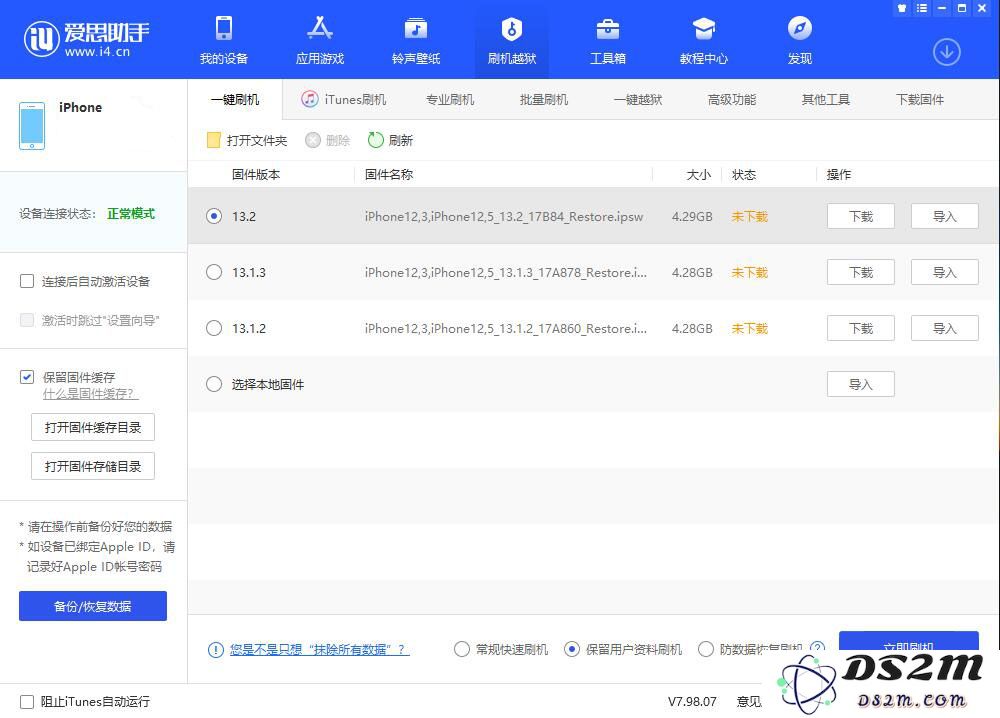Viewport: 1000px width, 718px height.
Task: Open 发现 discover section
Action: pyautogui.click(x=800, y=40)
